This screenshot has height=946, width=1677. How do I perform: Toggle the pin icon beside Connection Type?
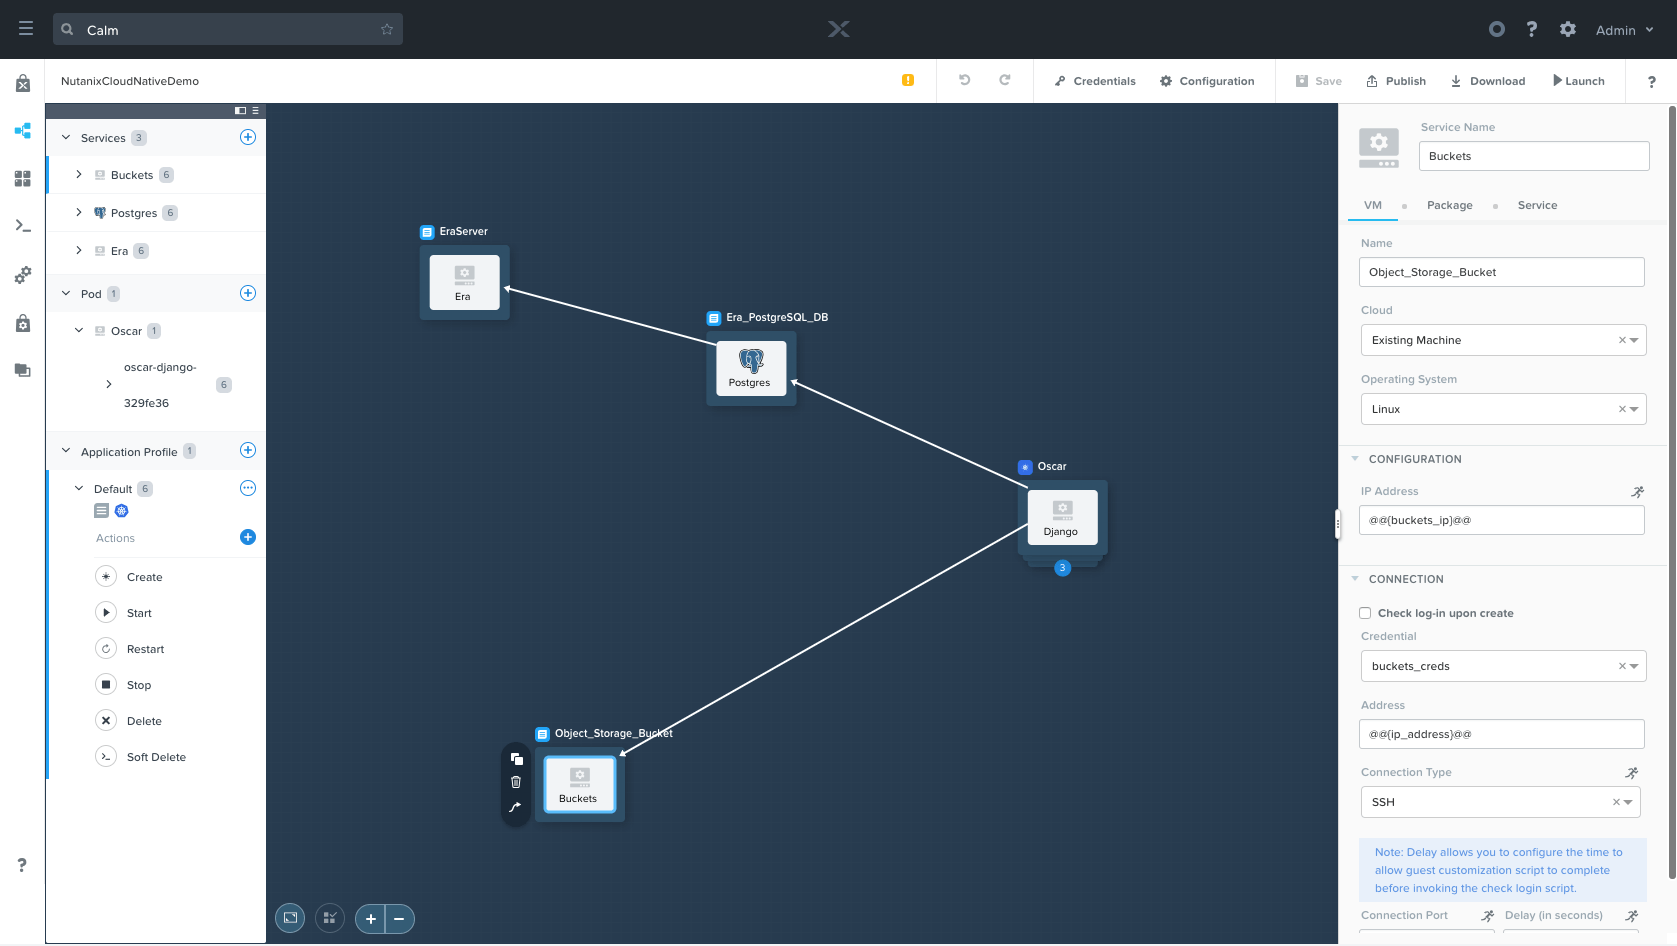coord(1632,772)
